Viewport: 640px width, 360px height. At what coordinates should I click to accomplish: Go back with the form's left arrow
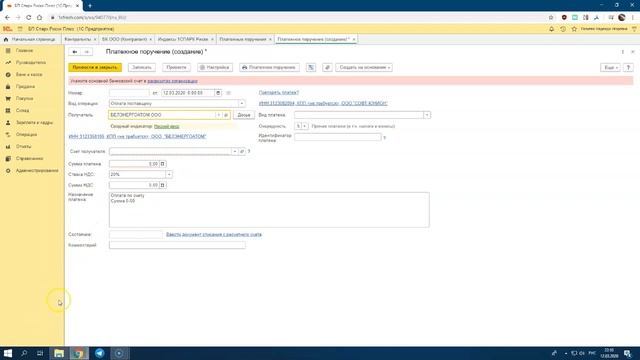pos(75,52)
